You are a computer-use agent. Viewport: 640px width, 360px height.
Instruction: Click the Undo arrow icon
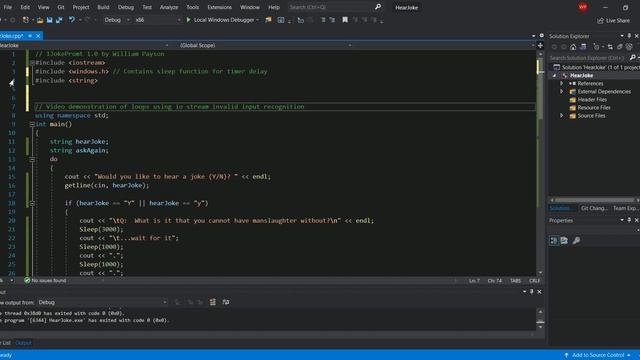coord(72,20)
